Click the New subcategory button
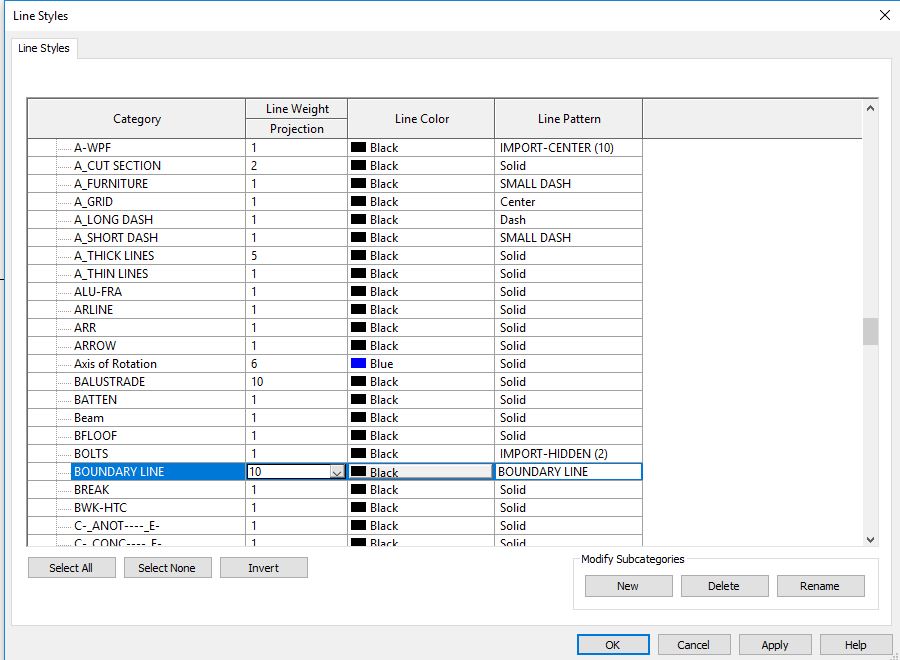Image resolution: width=900 pixels, height=660 pixels. tap(628, 586)
